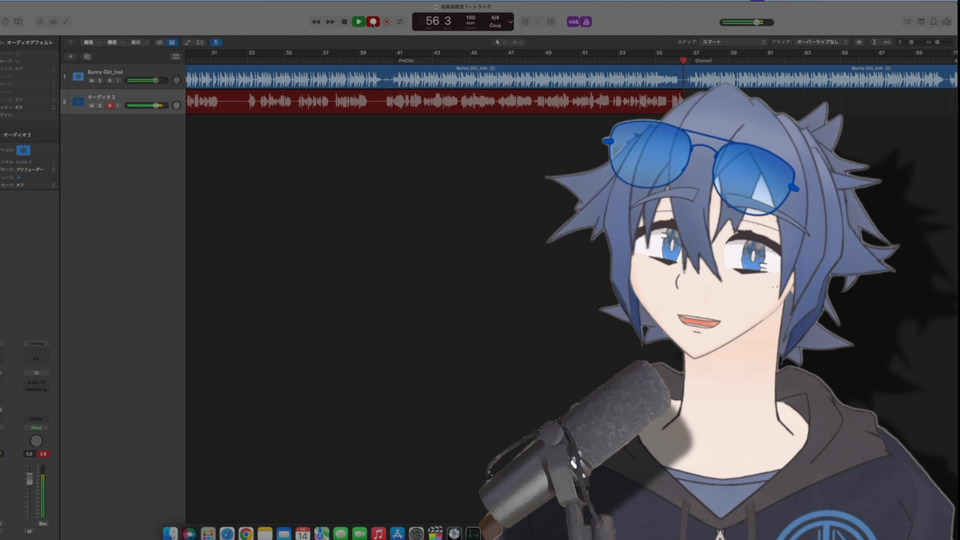Open the Note Pads icon
Screen dimensions: 960x540
(921, 21)
